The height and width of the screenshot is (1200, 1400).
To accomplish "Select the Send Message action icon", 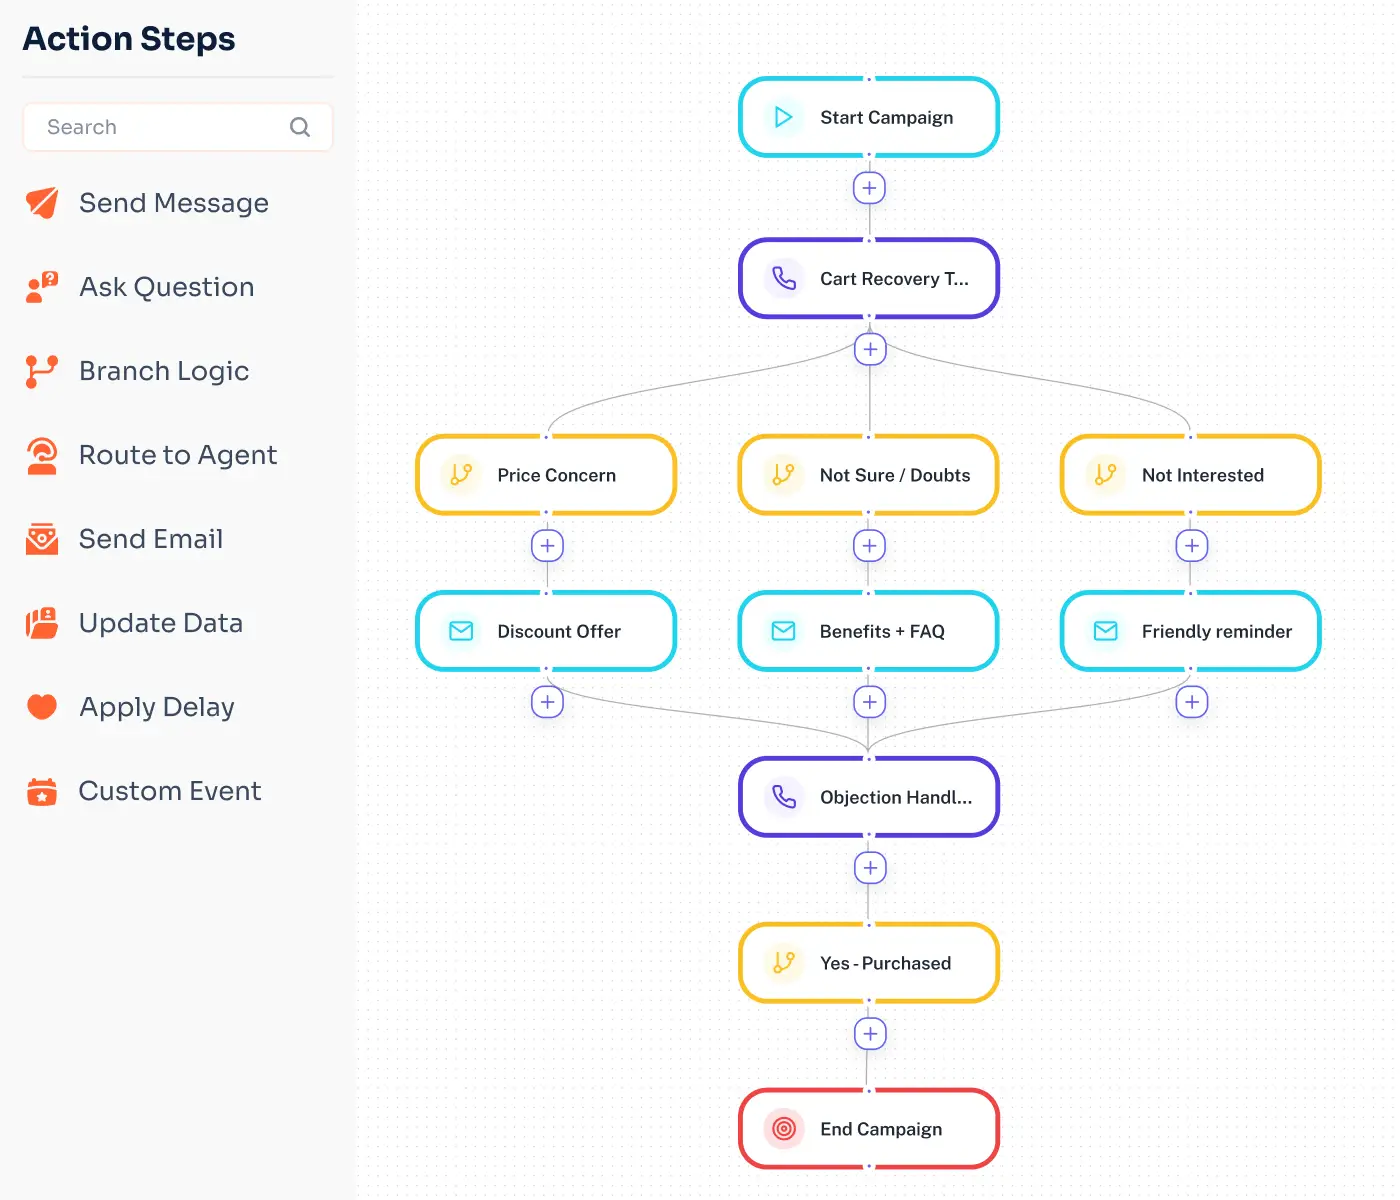I will click(x=41, y=202).
